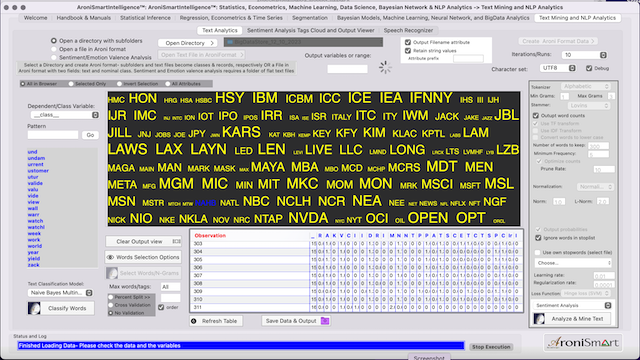The width and height of the screenshot is (640, 360).
Task: Click the Pattern input field
Action: pyautogui.click(x=53, y=135)
